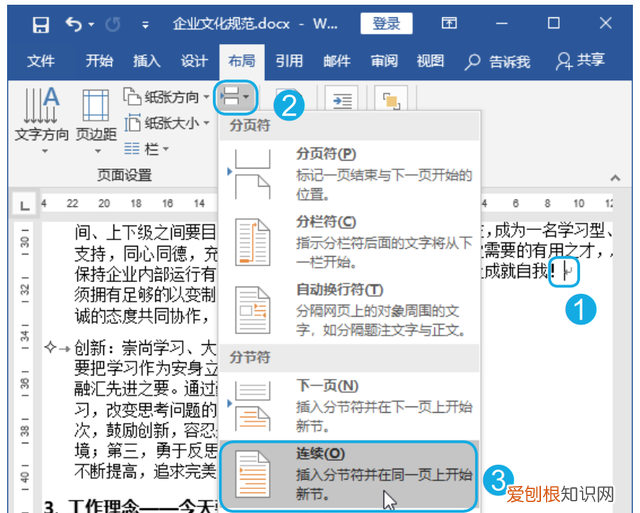Collapse the ribbon with chevron
Screen dimensions: 640x513
point(615,178)
